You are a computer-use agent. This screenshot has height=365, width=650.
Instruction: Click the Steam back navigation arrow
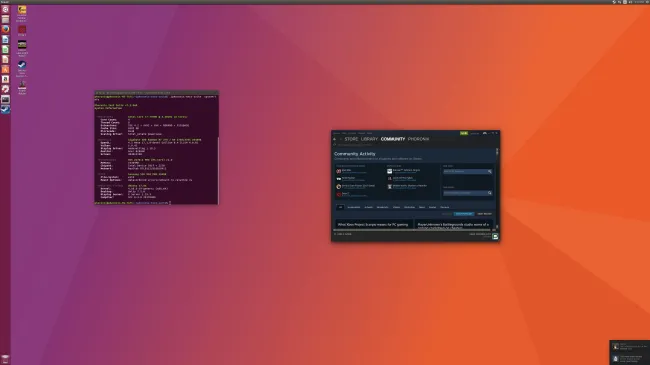point(335,139)
